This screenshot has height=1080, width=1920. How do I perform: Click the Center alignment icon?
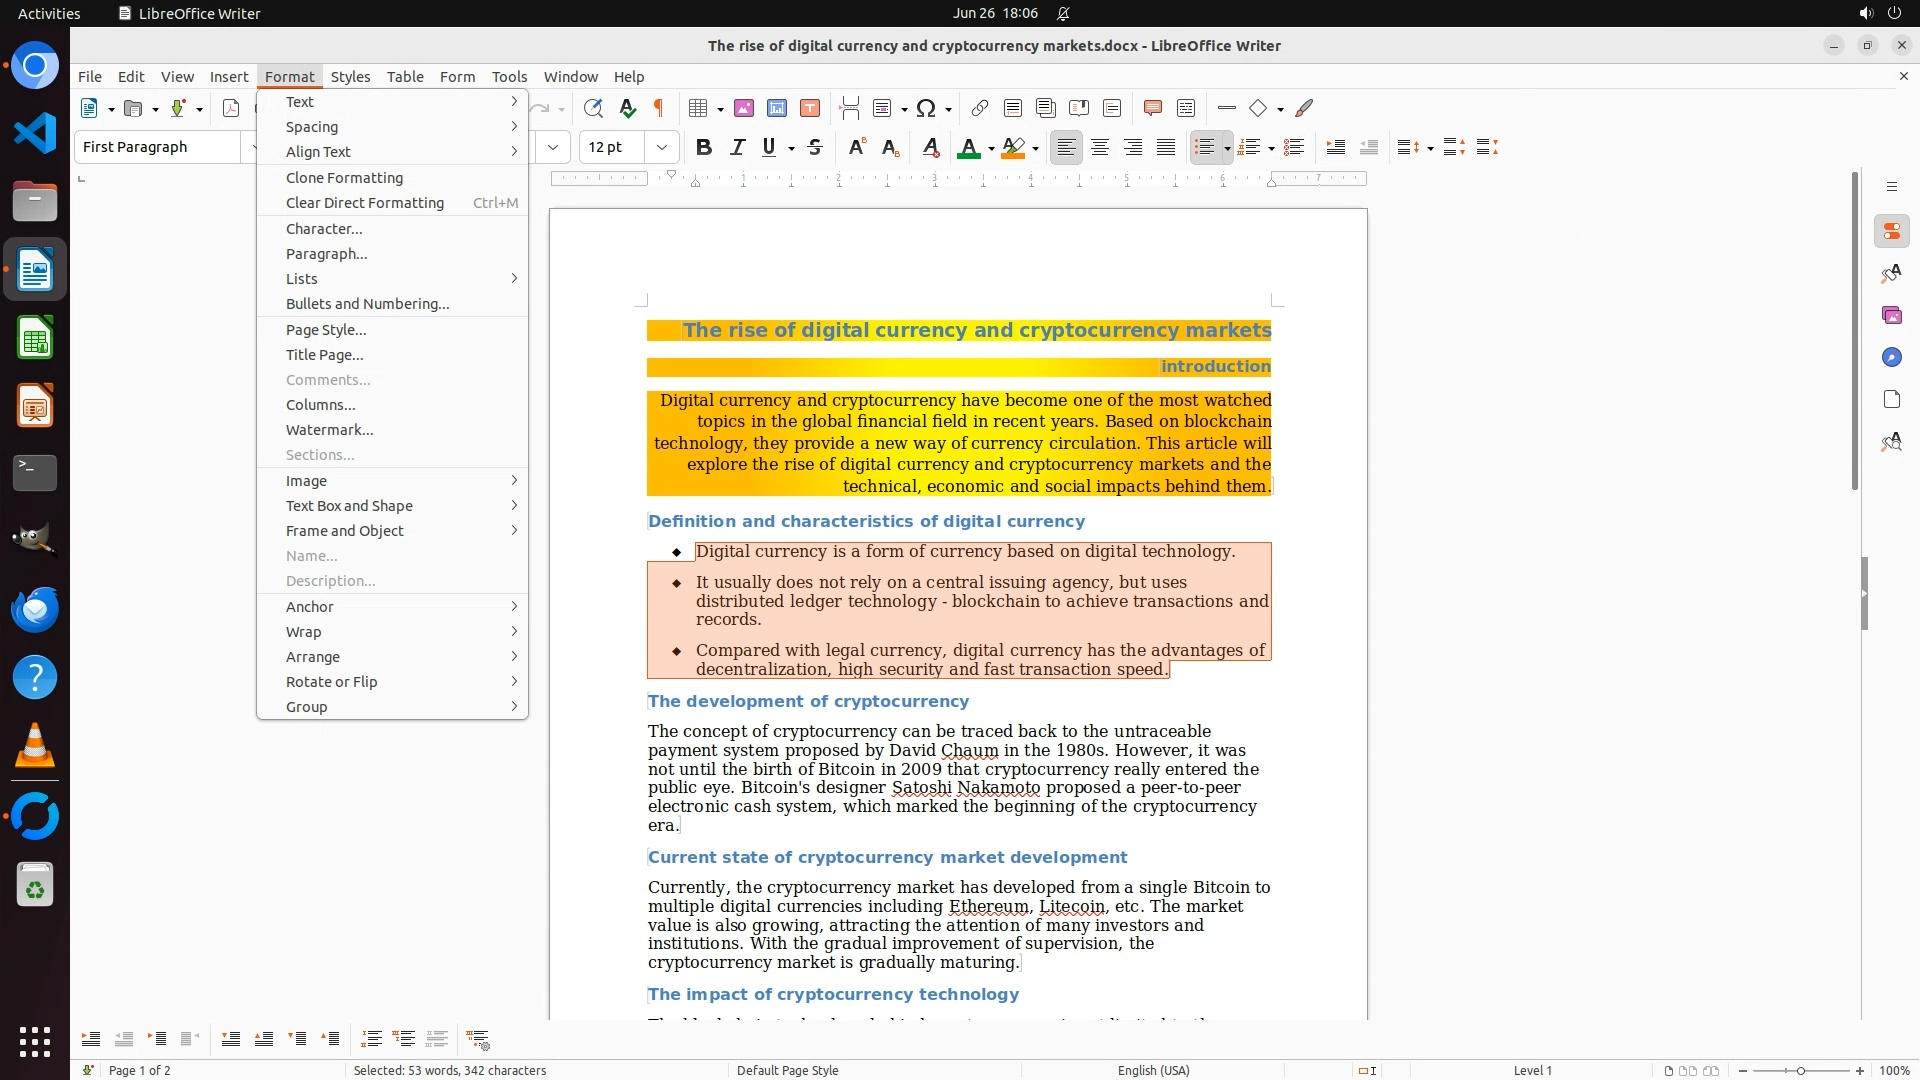click(x=1100, y=147)
